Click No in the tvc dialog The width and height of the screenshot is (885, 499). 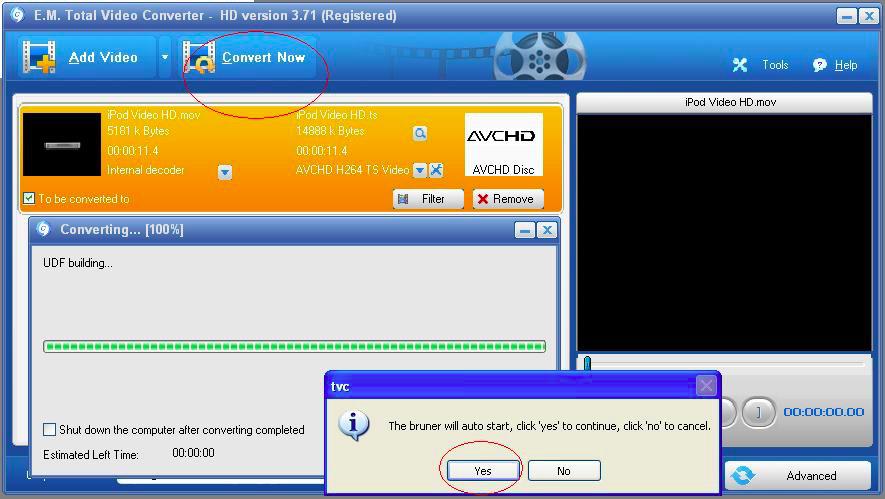coord(564,470)
